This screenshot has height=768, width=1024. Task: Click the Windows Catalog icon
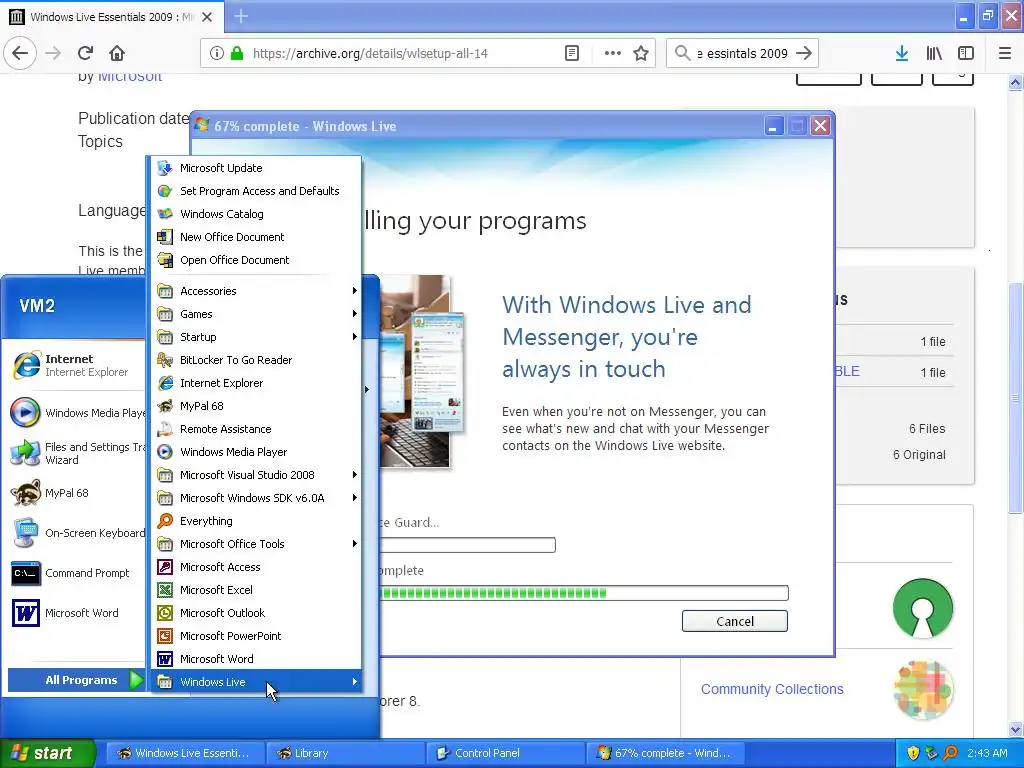165,214
